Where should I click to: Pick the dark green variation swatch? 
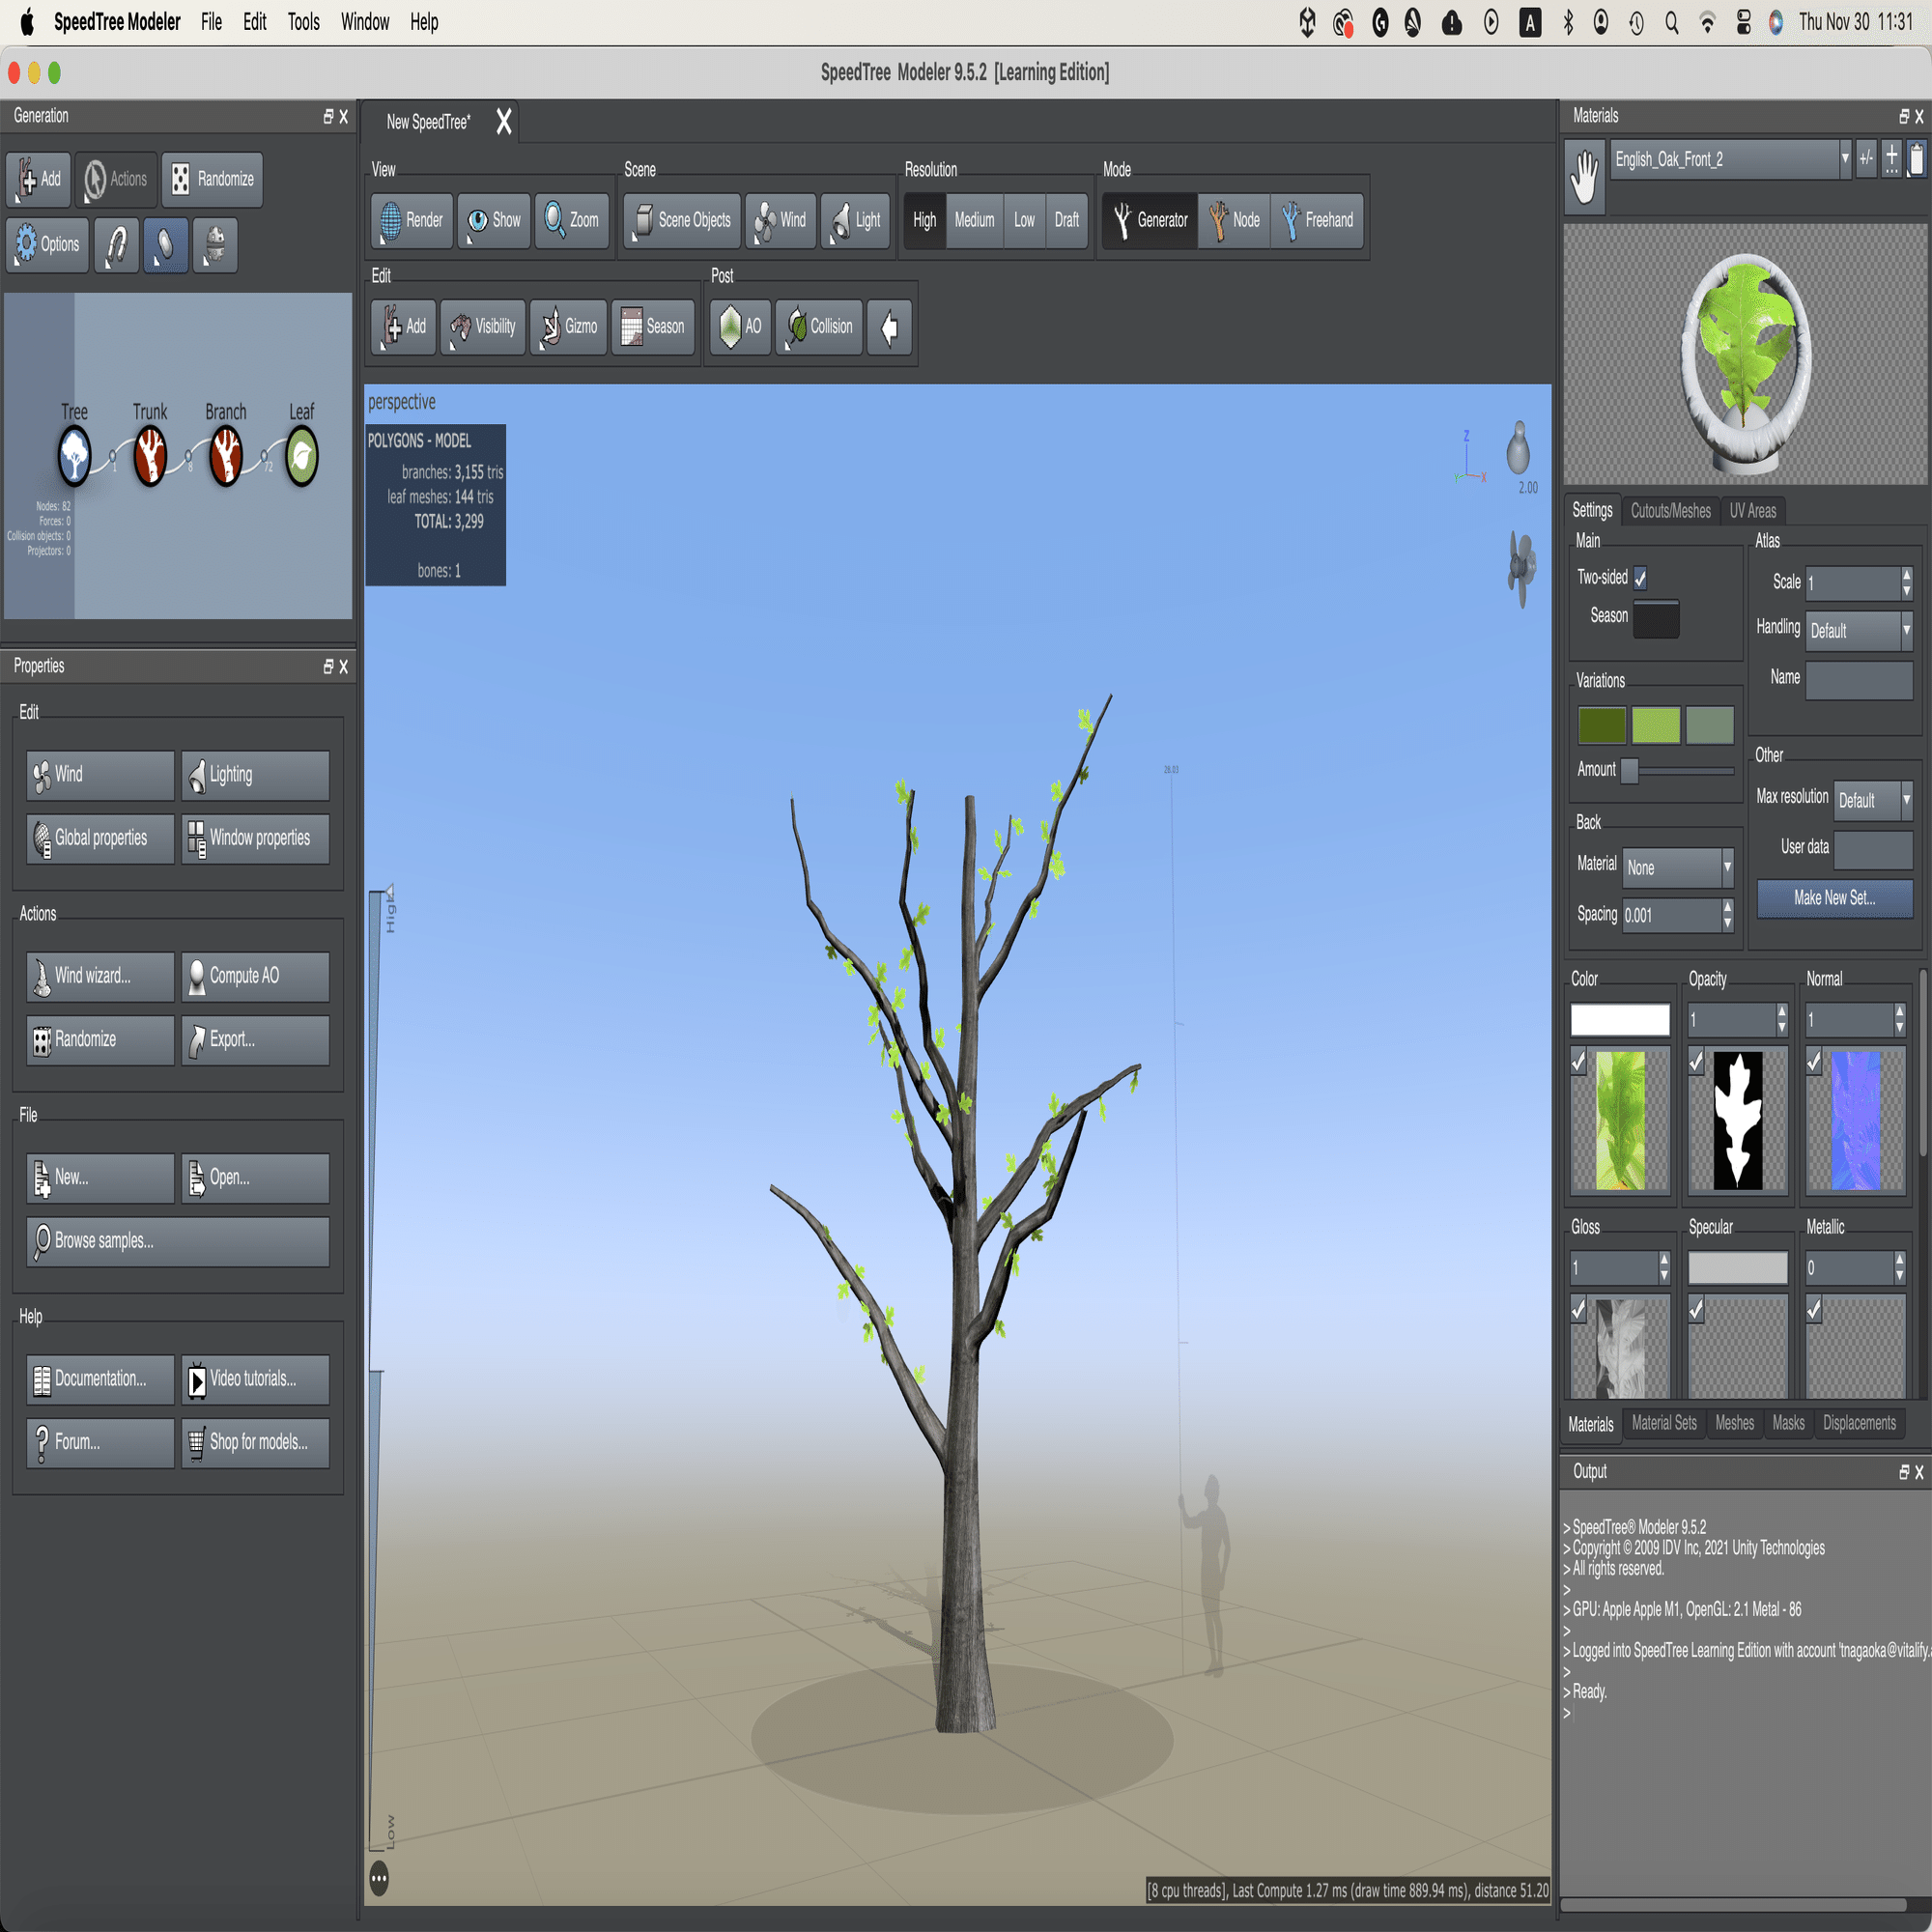click(x=1601, y=725)
